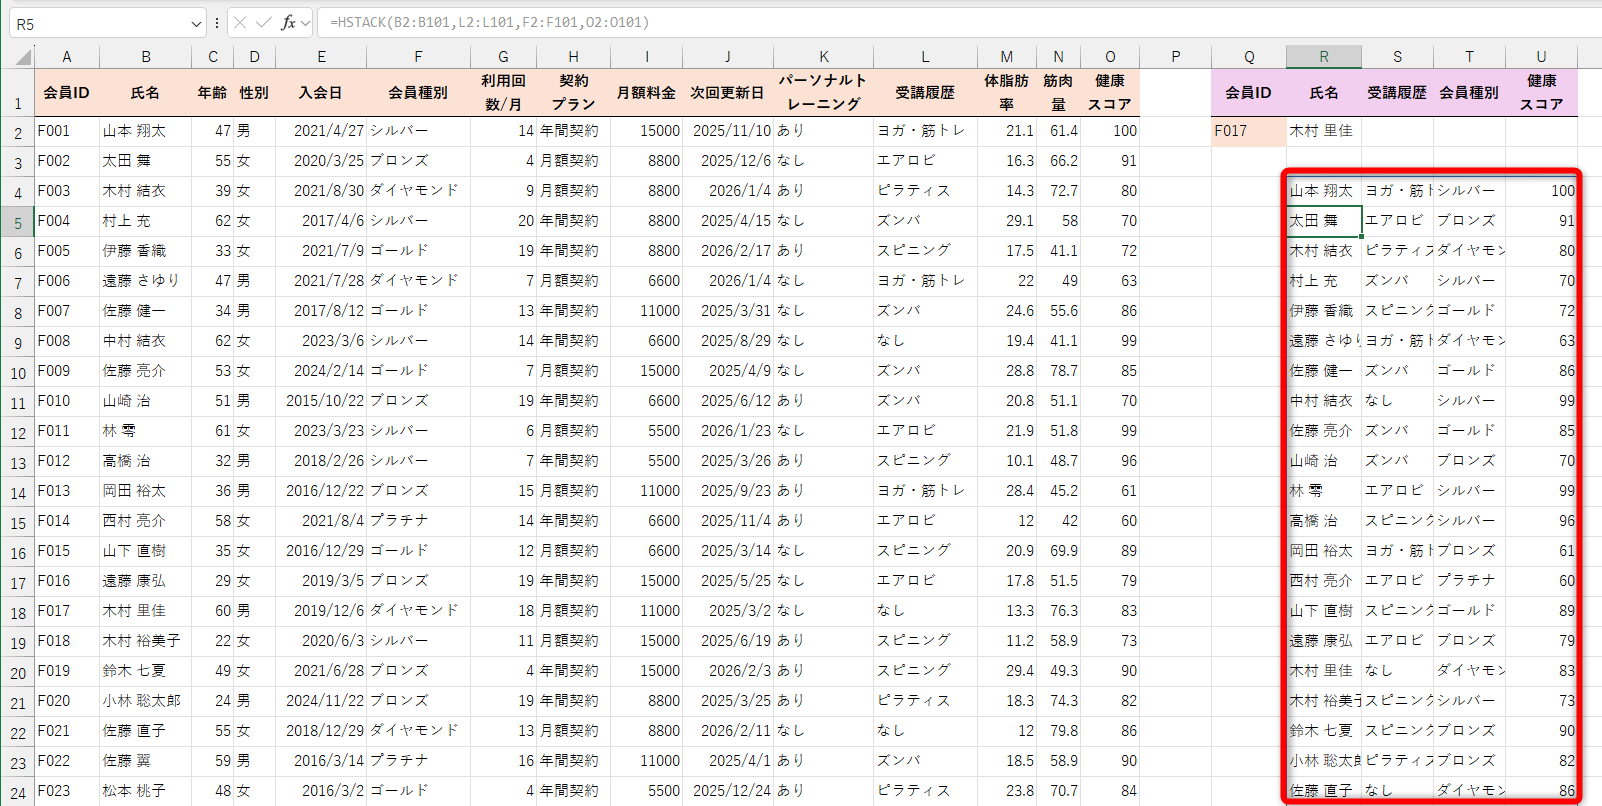
Task: Select column R header
Action: 1324,57
